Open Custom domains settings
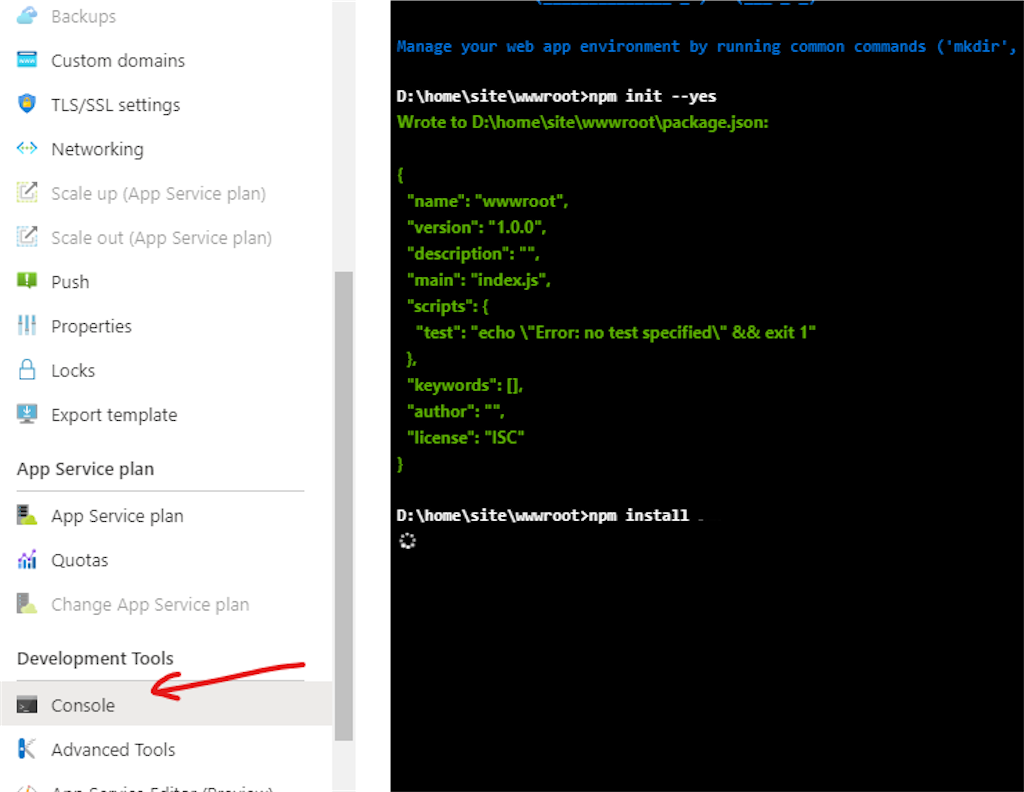Screen dimensions: 1024x792 [118, 61]
